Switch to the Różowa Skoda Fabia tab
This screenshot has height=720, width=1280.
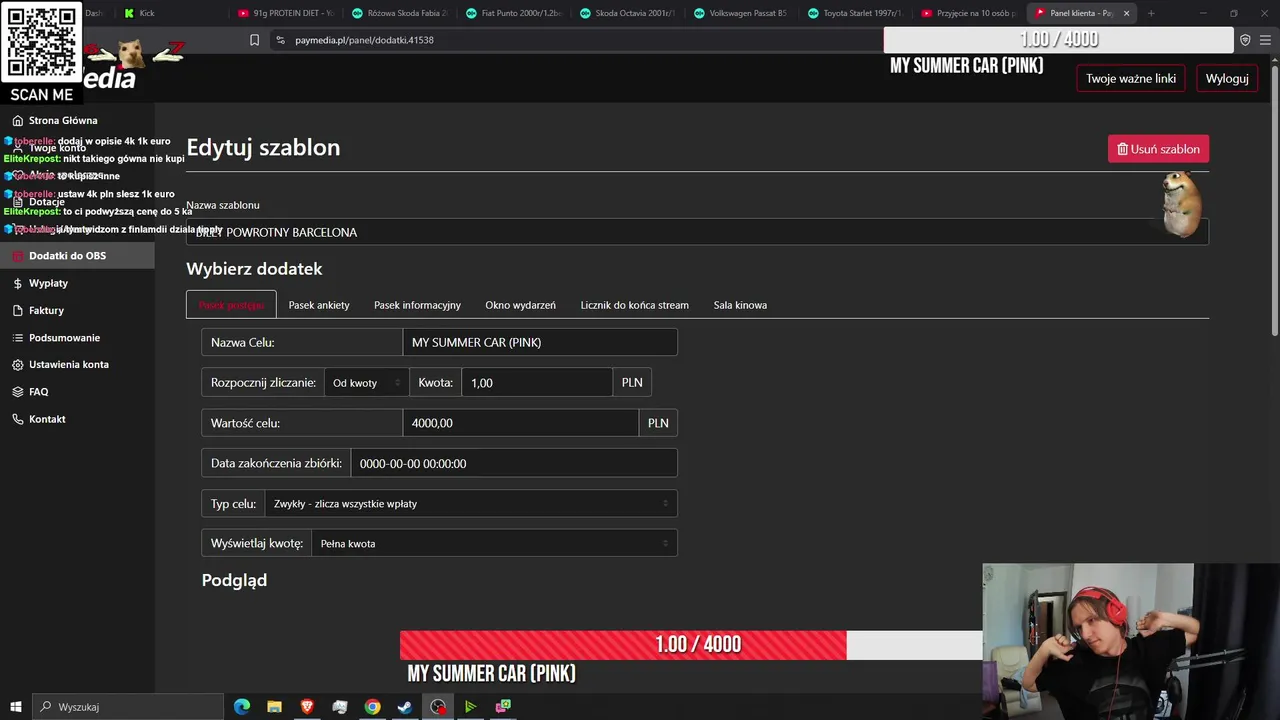[400, 13]
